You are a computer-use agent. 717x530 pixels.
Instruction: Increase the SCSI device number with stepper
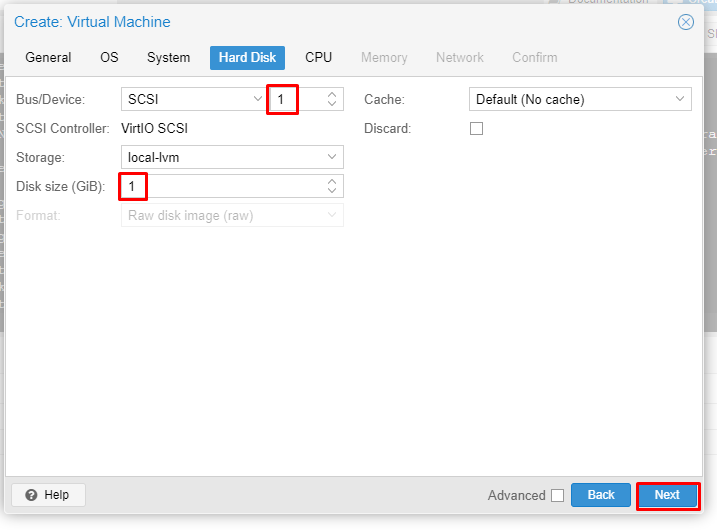[x=332, y=95]
